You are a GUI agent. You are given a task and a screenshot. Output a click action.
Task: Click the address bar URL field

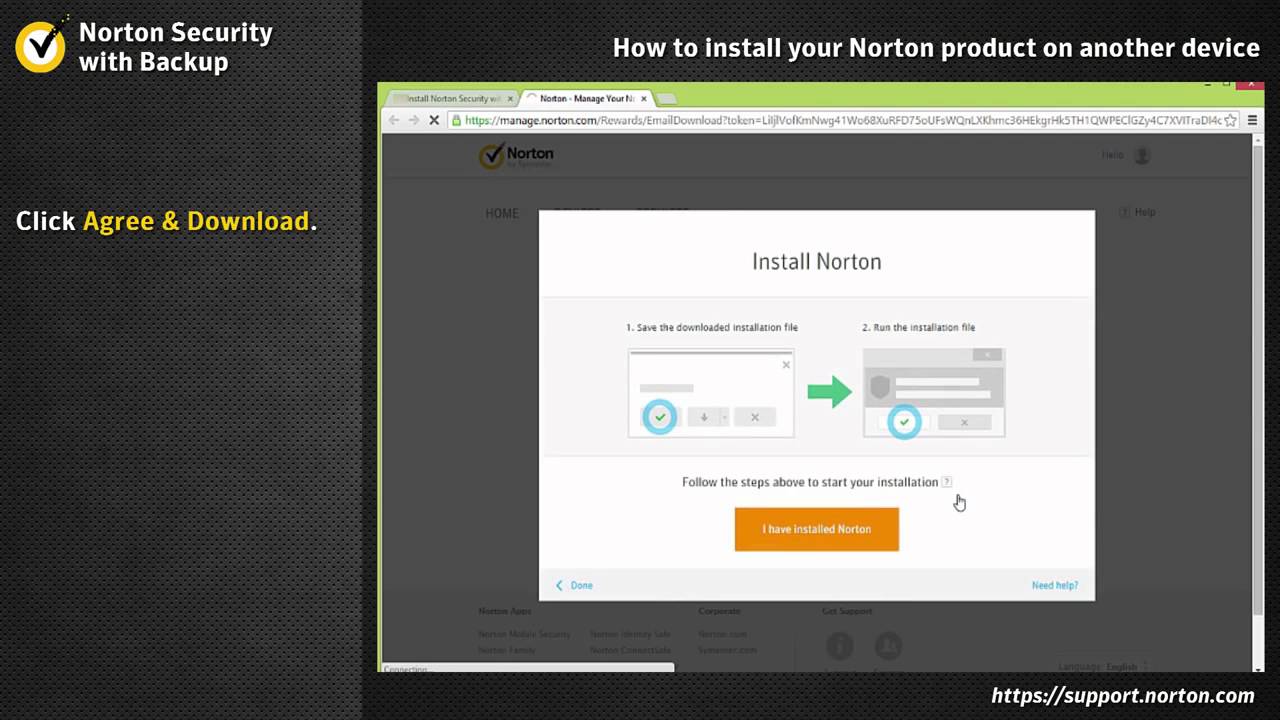click(844, 120)
